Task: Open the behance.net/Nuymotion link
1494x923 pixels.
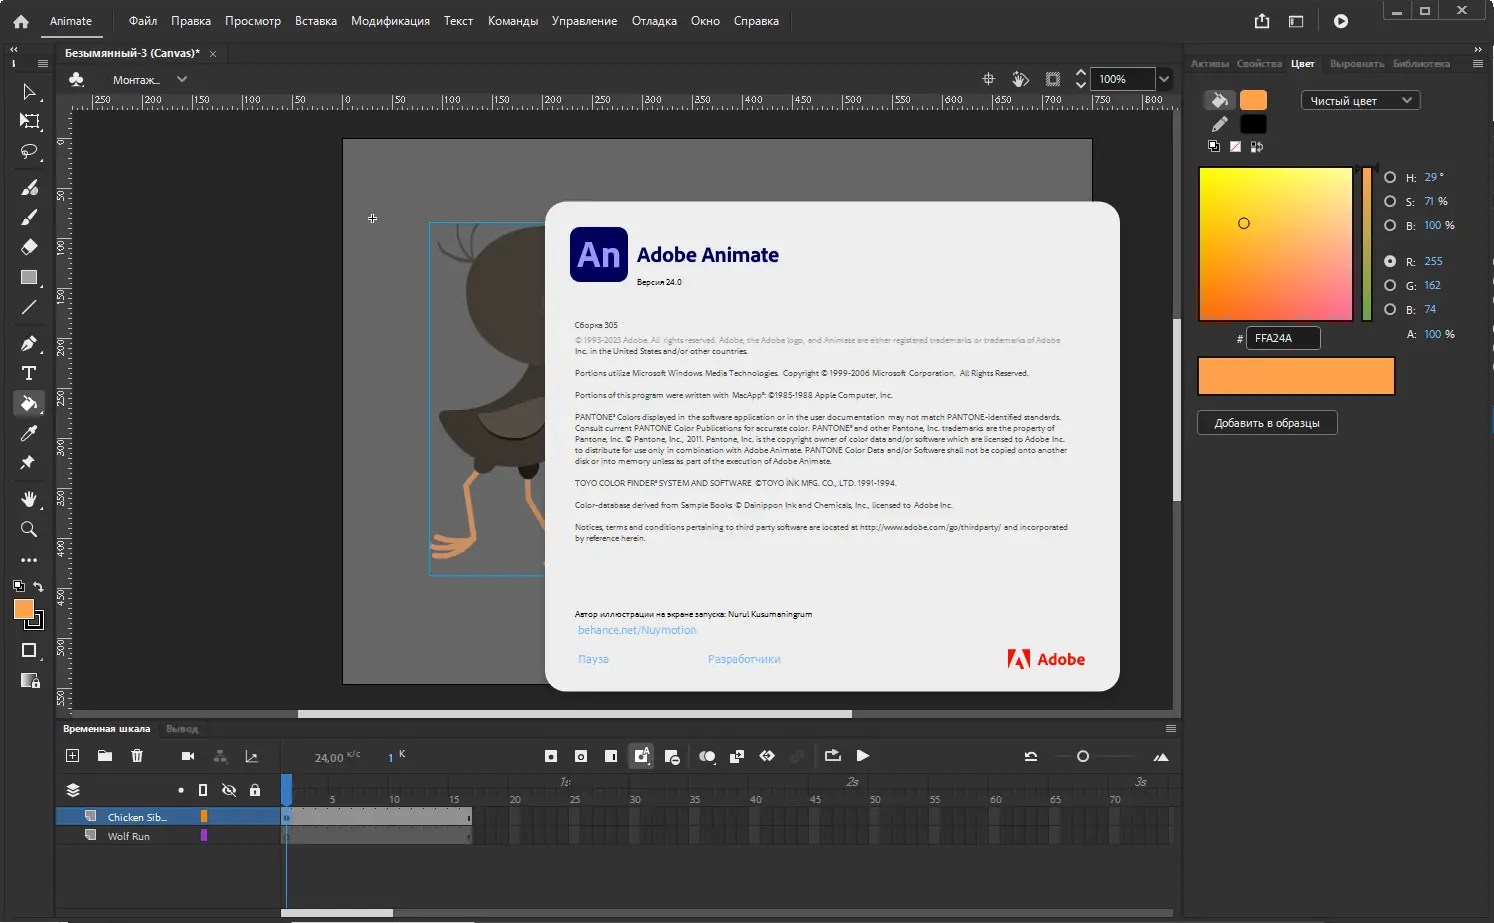Action: click(x=637, y=630)
